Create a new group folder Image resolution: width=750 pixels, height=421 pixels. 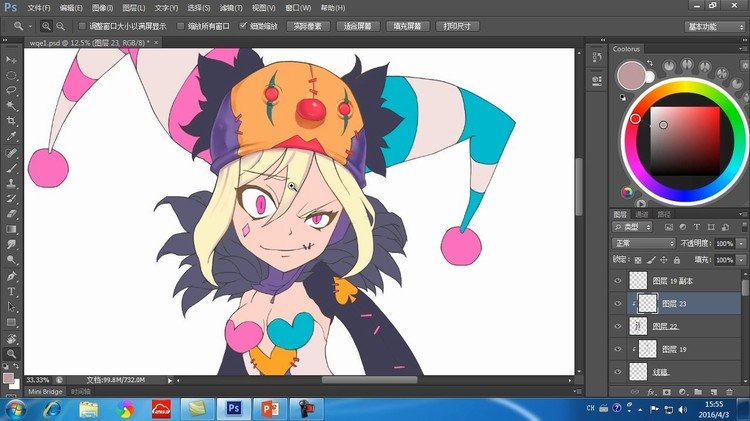click(698, 392)
